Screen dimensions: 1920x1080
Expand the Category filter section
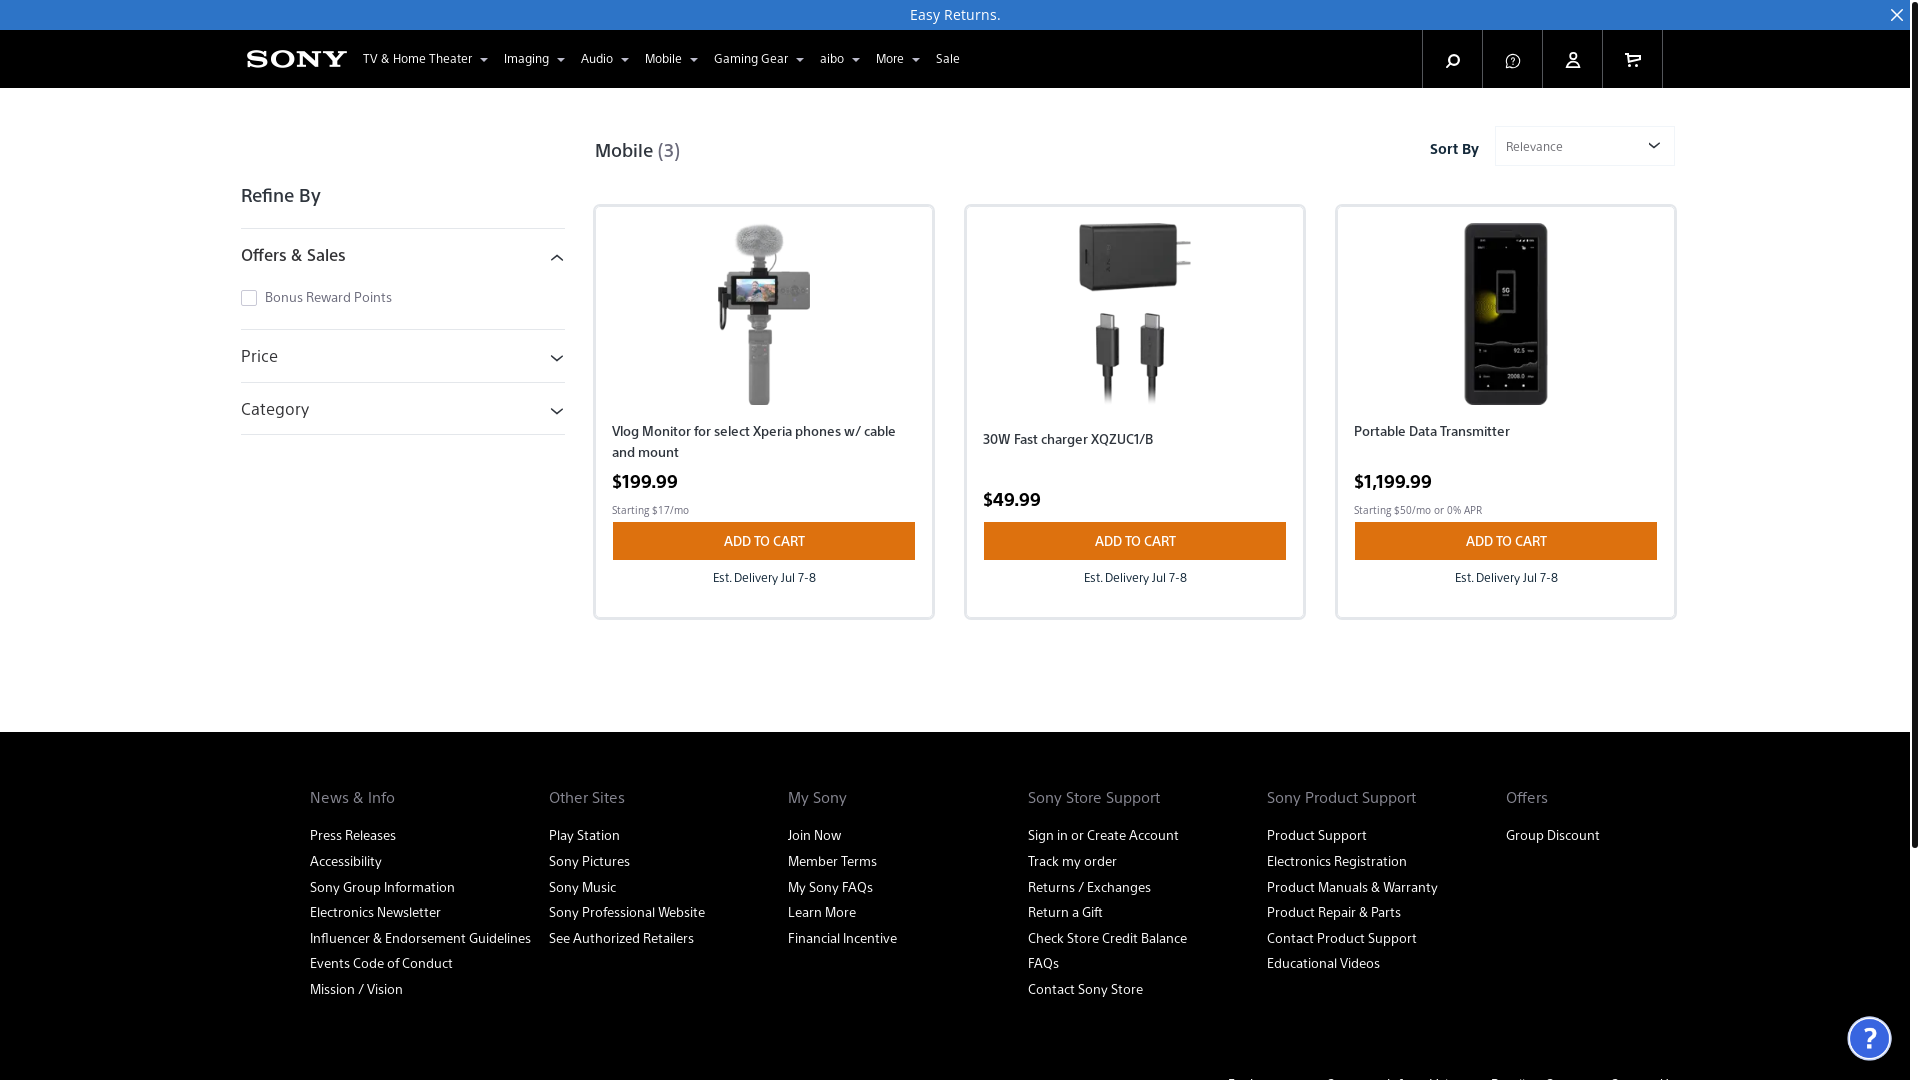[402, 410]
